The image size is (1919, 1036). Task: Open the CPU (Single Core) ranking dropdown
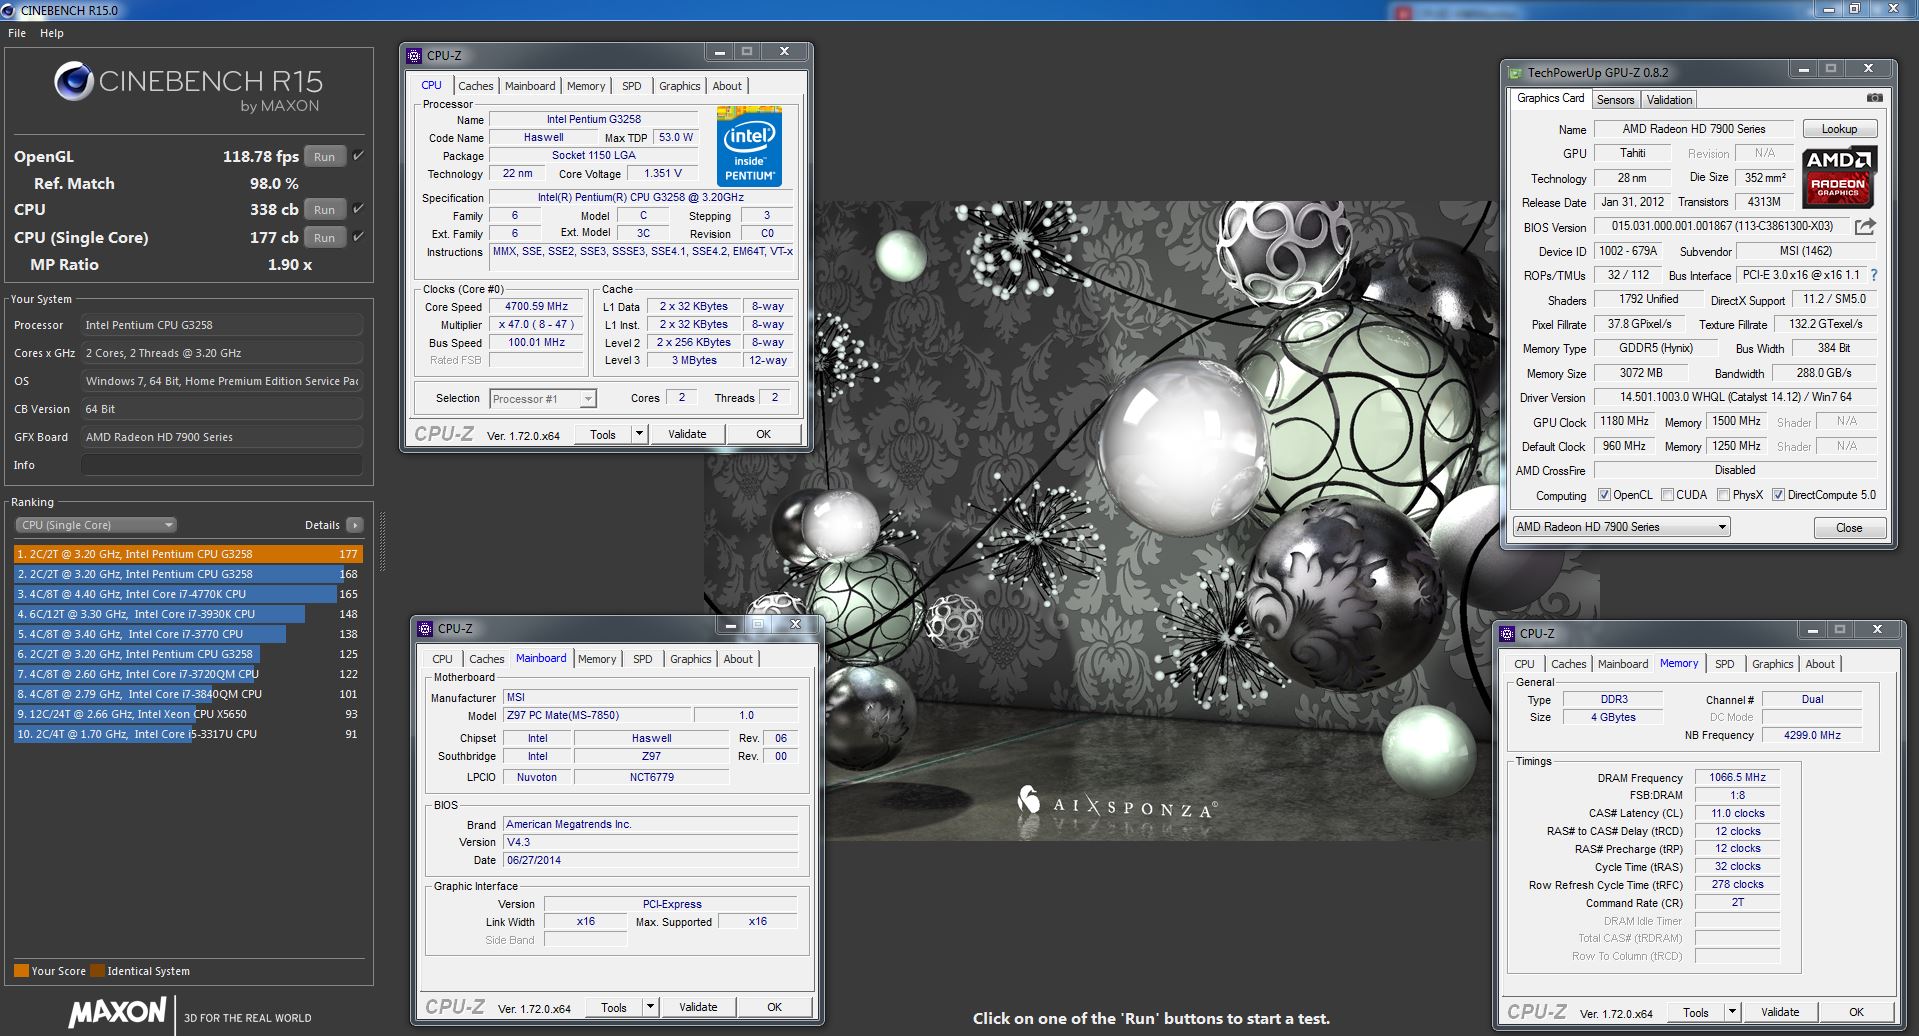(96, 525)
